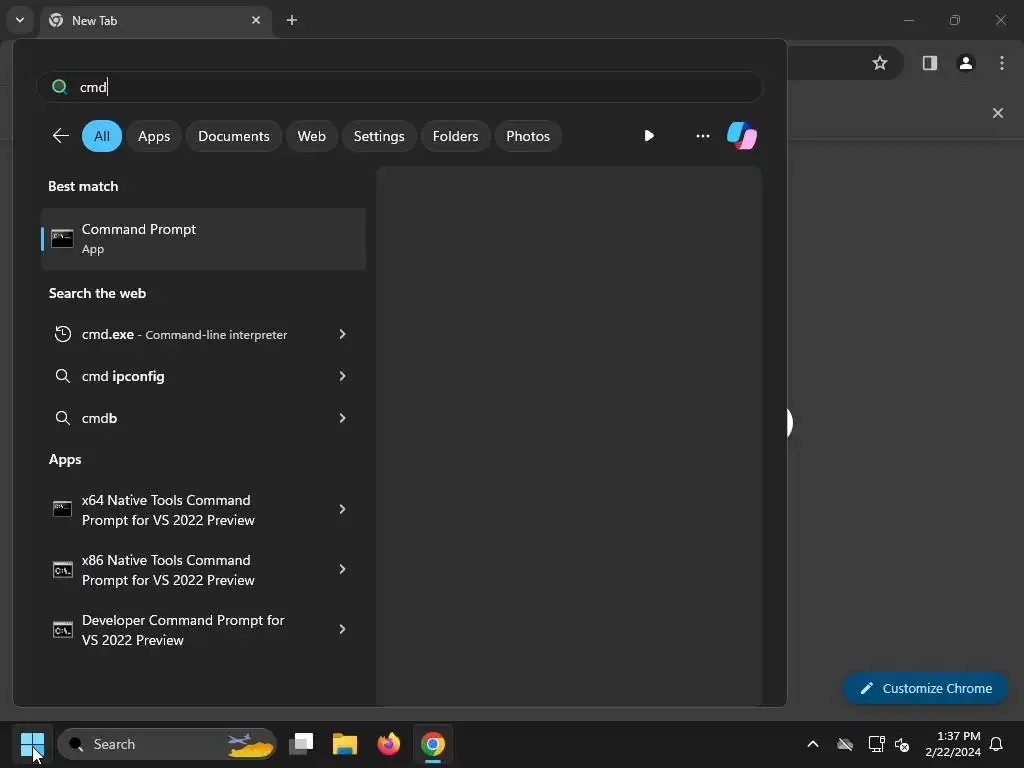Bookmark this tab with the star icon

[x=880, y=63]
